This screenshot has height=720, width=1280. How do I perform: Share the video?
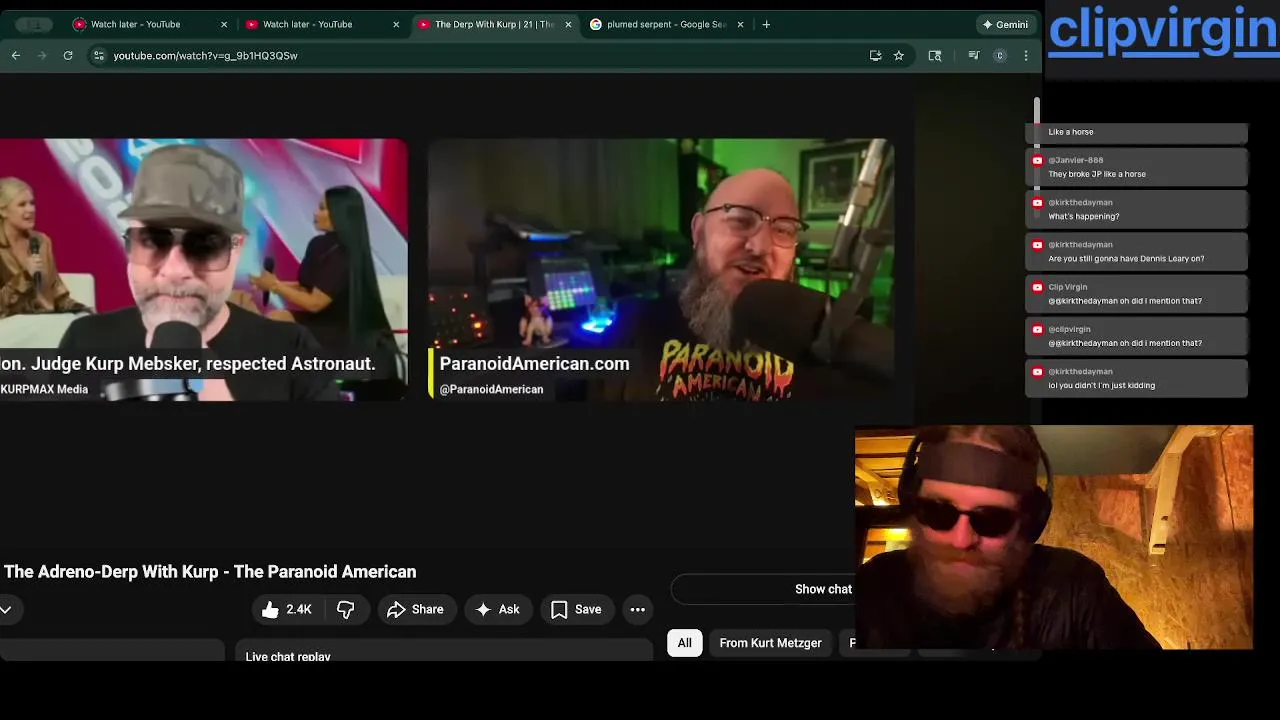pos(415,609)
